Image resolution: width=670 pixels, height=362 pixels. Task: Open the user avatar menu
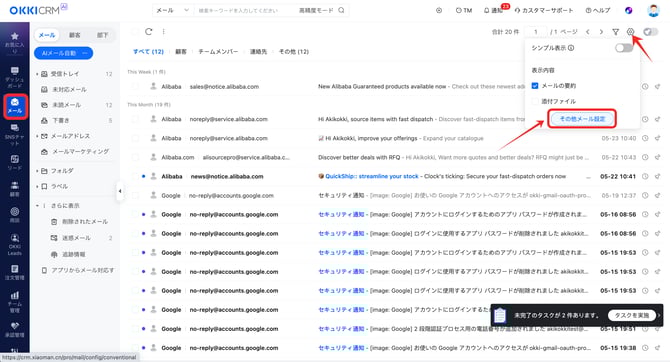(653, 10)
